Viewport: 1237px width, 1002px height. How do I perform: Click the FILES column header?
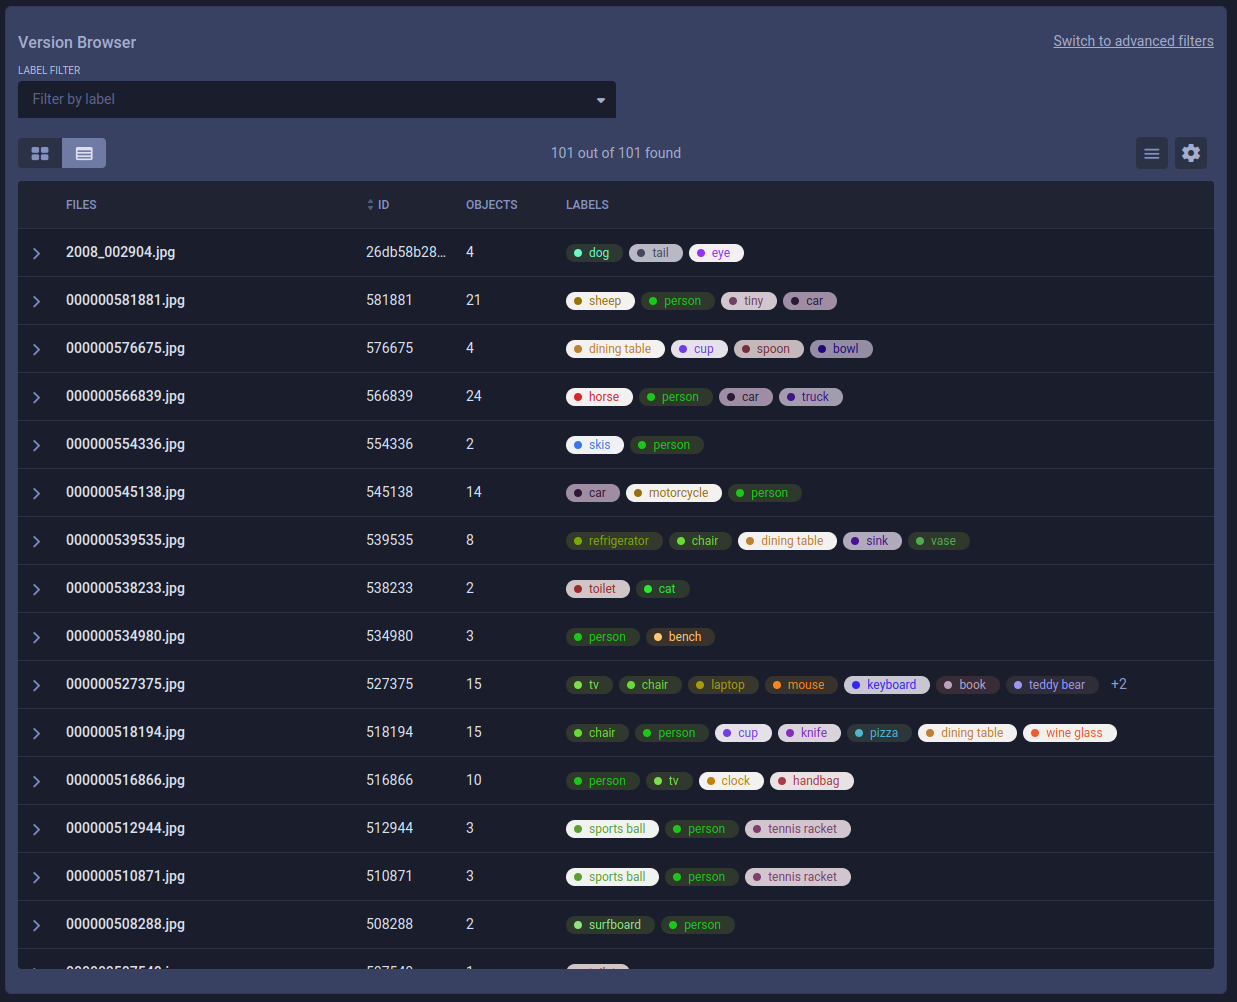click(x=81, y=205)
